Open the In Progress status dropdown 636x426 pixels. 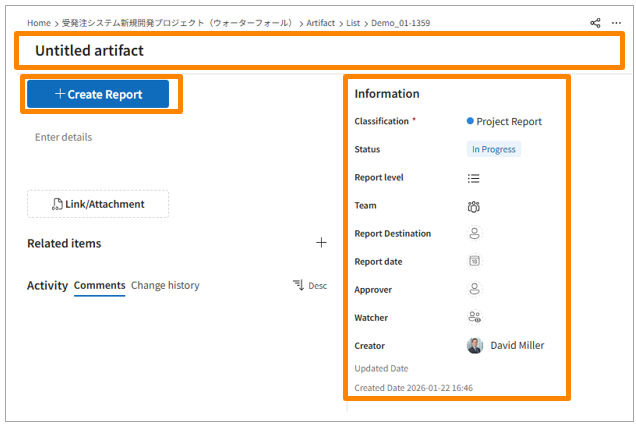494,150
